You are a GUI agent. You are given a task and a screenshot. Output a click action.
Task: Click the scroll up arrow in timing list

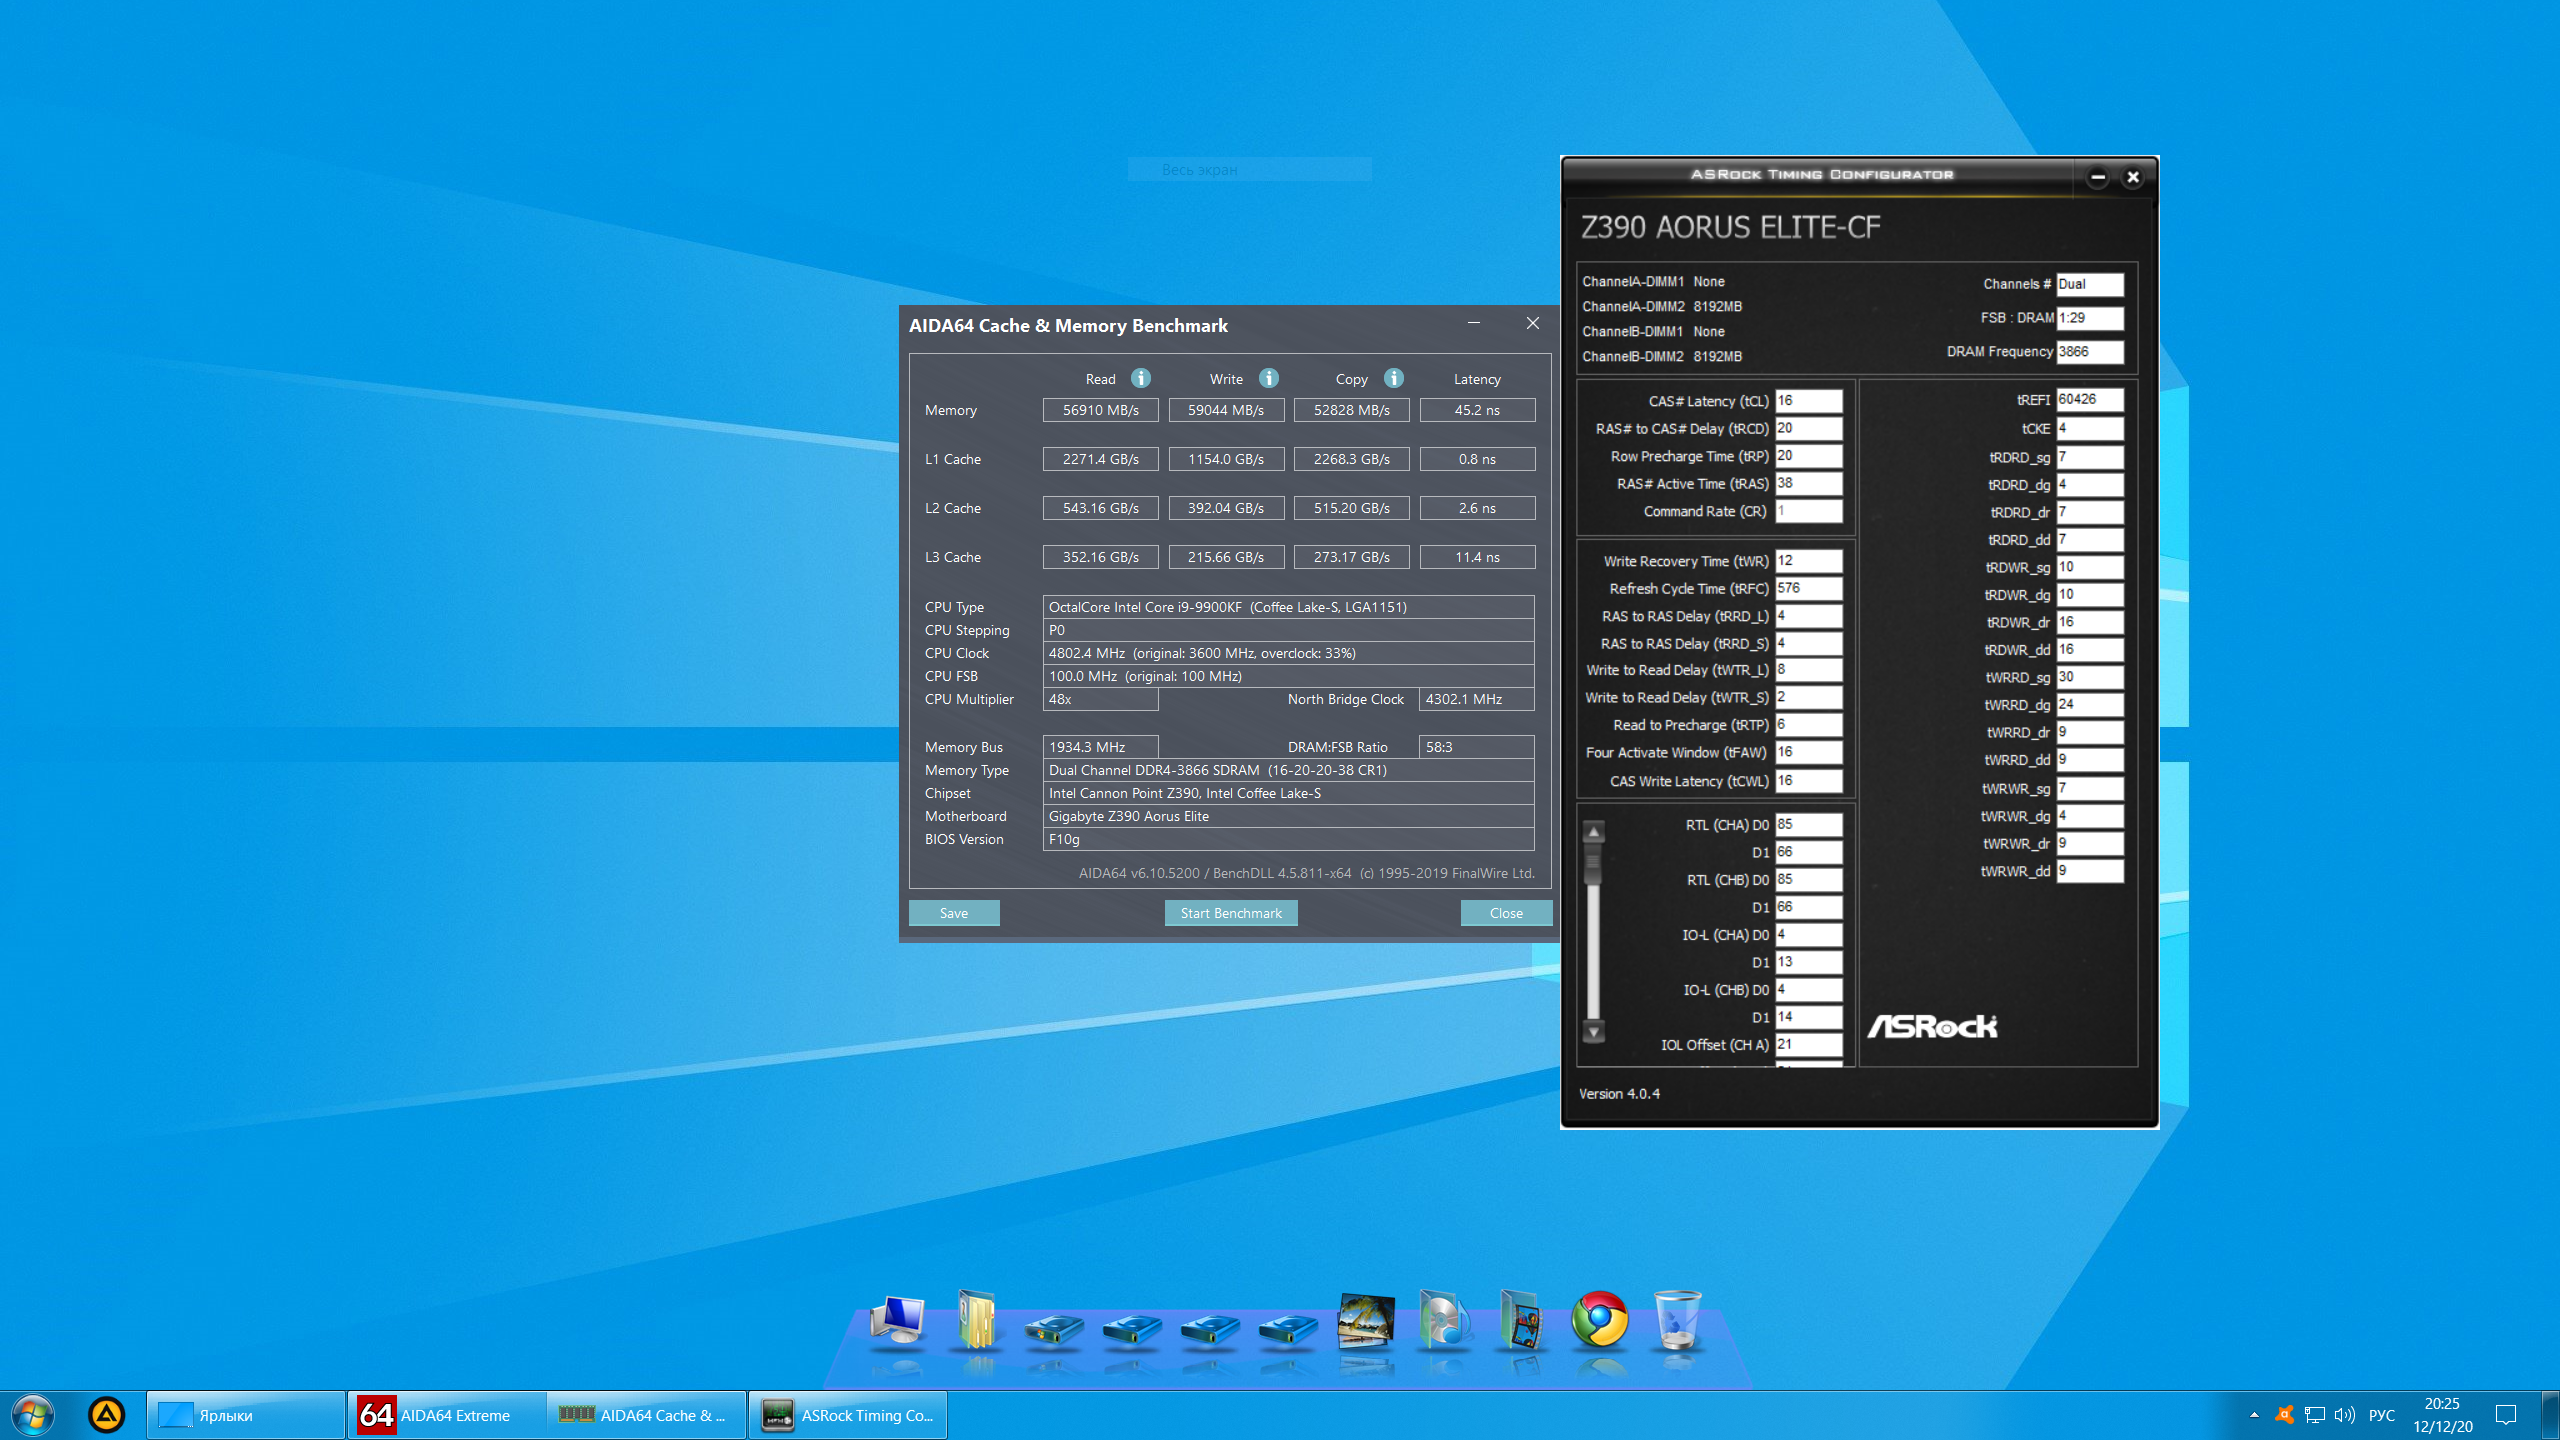1594,832
